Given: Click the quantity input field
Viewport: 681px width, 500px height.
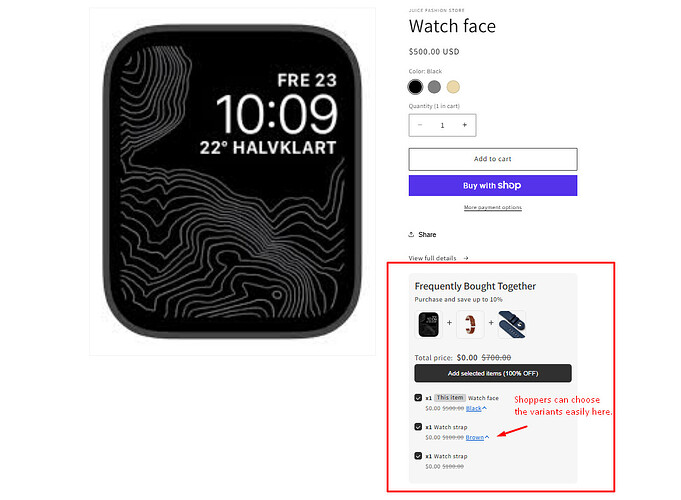Looking at the screenshot, I should tap(442, 125).
